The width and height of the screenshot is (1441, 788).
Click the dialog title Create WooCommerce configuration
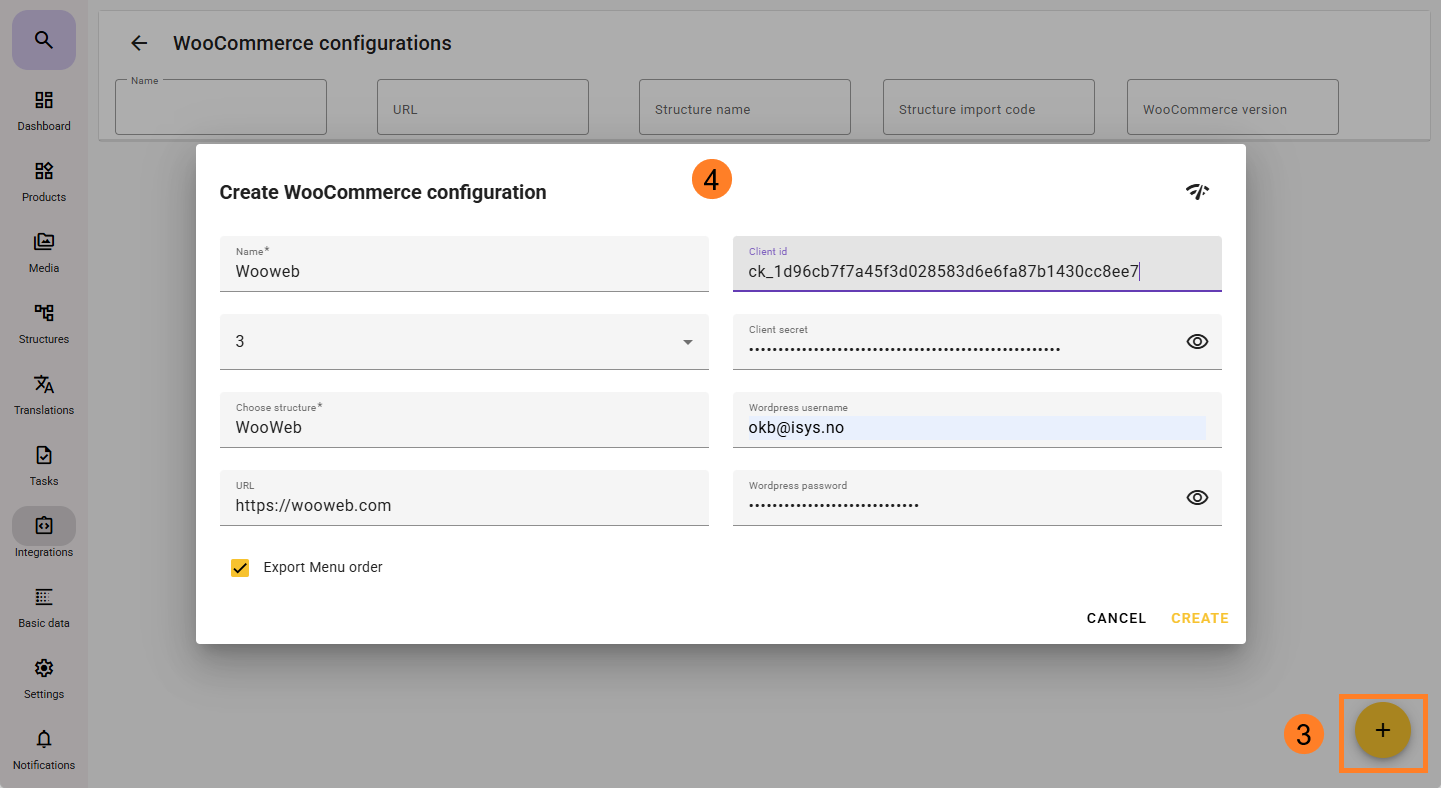(x=383, y=192)
